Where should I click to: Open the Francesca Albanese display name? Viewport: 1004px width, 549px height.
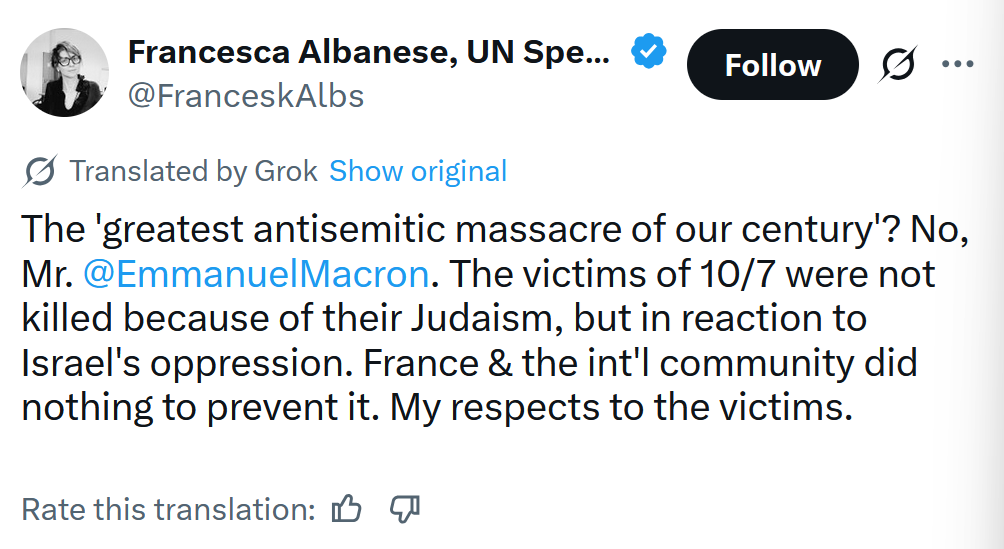pos(368,52)
